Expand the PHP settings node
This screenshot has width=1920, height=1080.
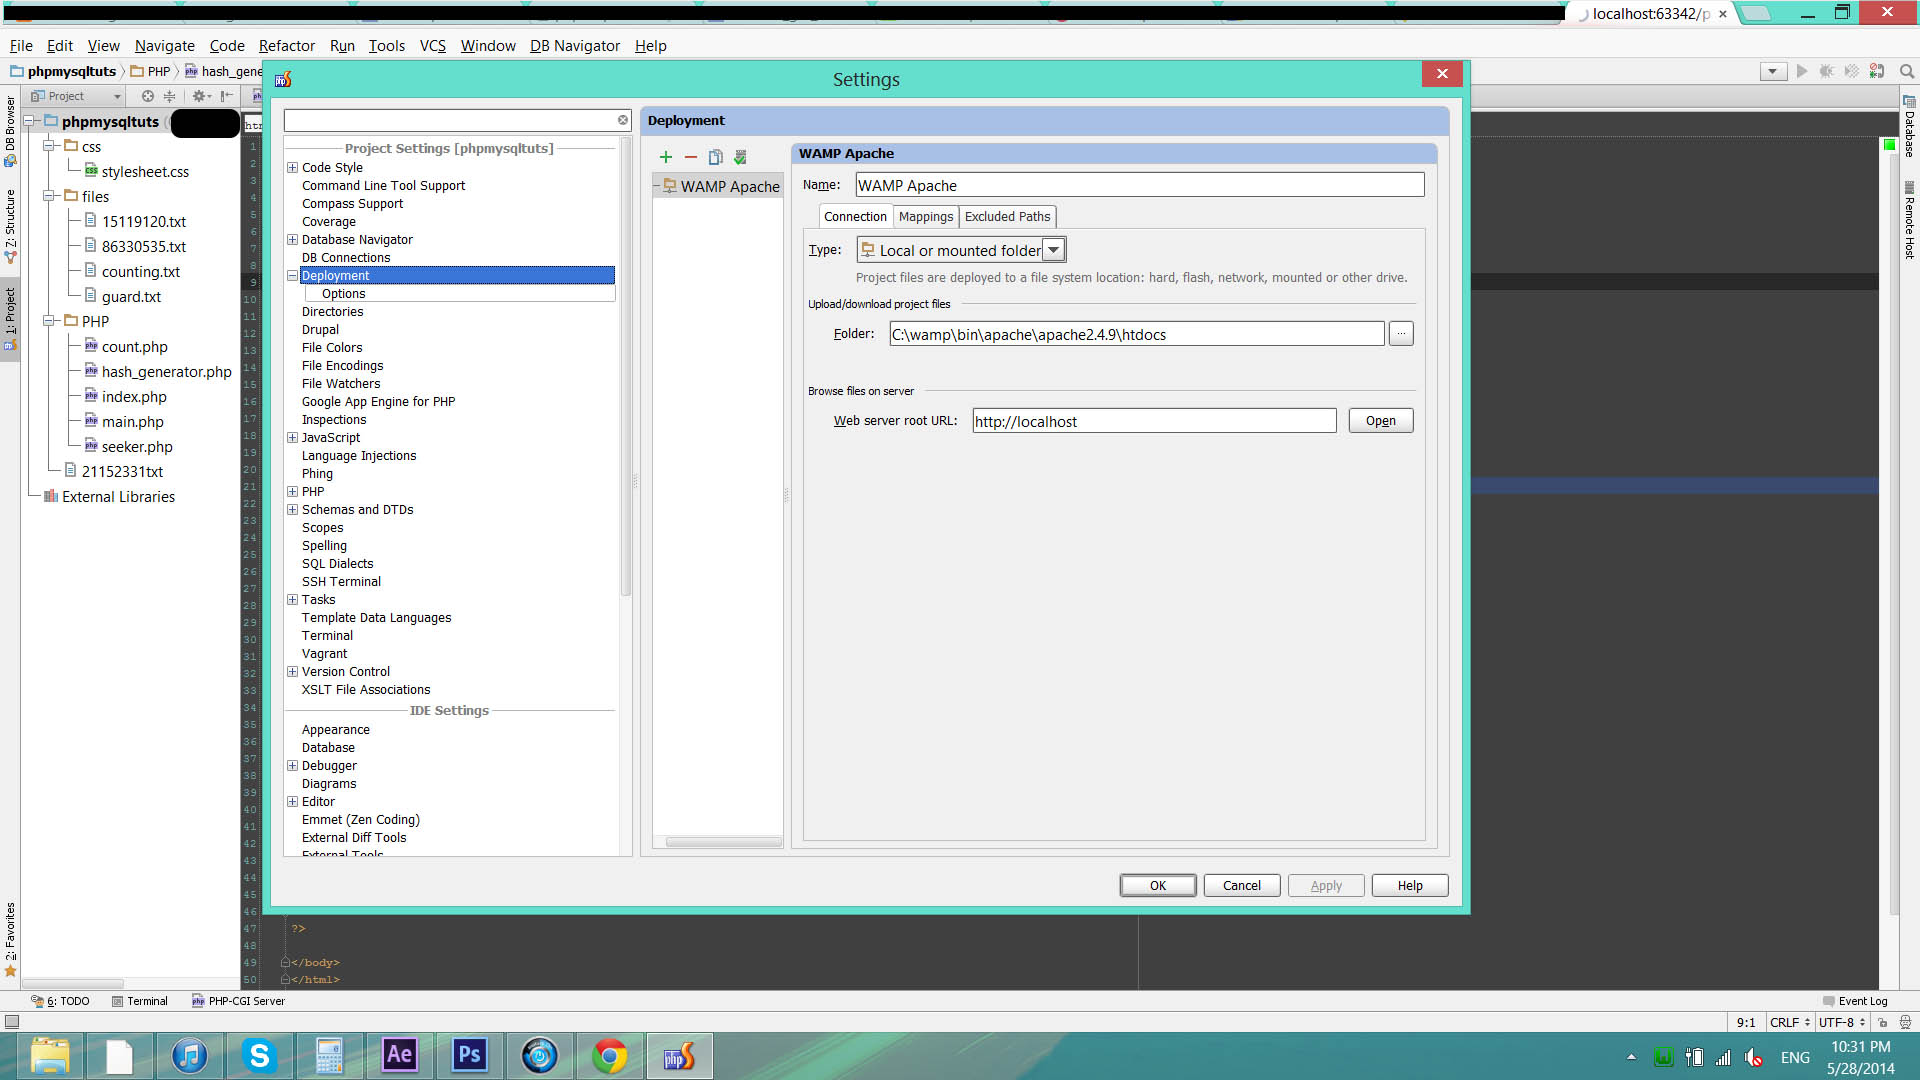[x=292, y=492]
